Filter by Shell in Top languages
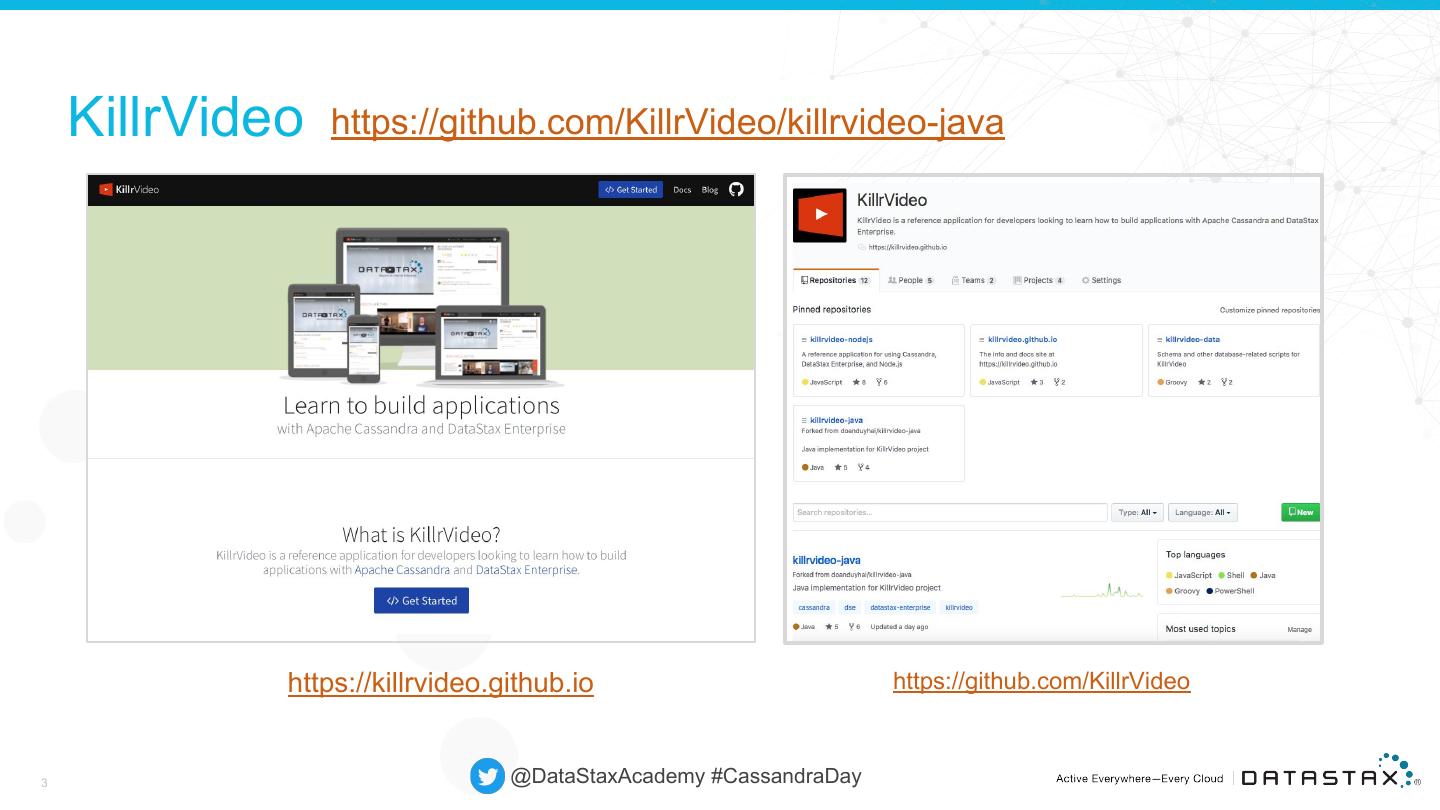1440x810 pixels. (x=1231, y=575)
